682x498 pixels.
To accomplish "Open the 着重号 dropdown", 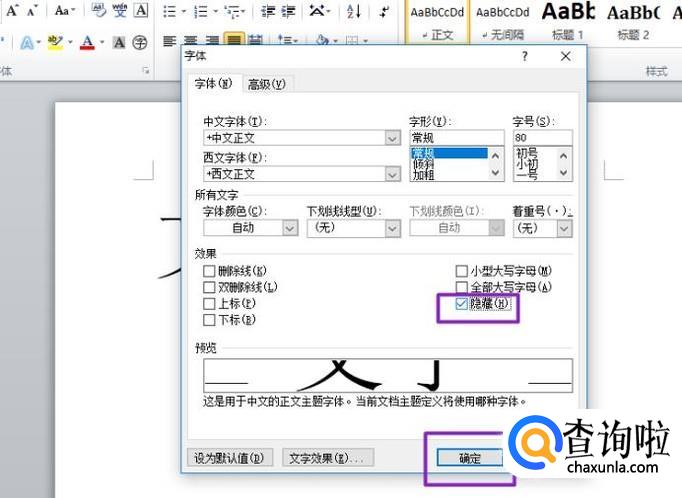I will pos(565,228).
